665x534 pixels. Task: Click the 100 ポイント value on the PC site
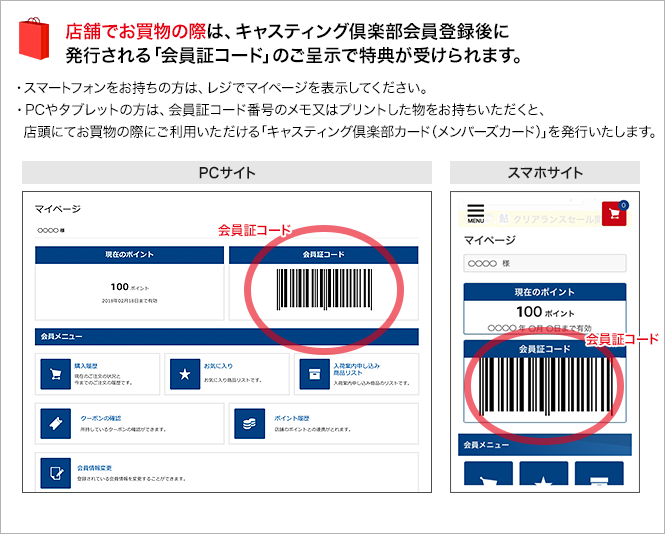pos(130,287)
